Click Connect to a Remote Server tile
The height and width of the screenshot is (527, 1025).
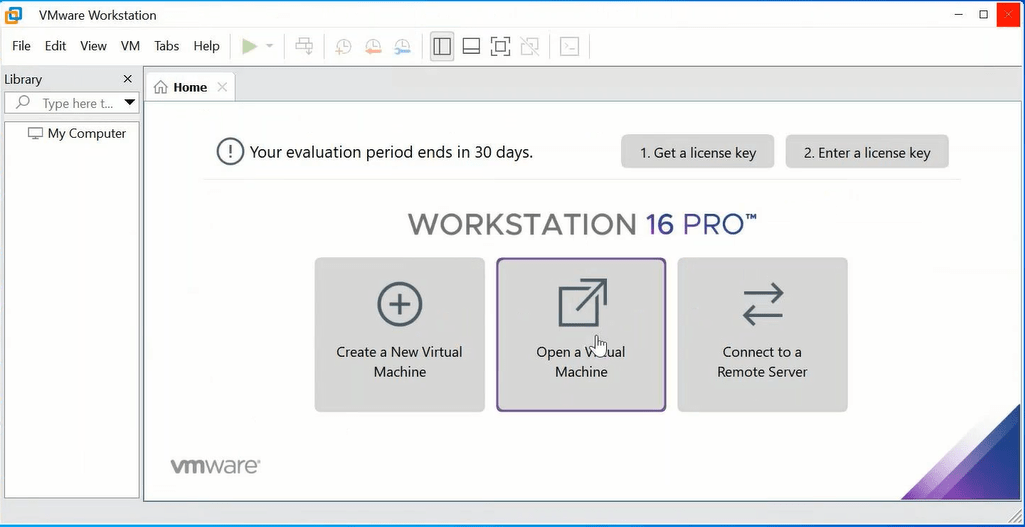click(x=762, y=335)
